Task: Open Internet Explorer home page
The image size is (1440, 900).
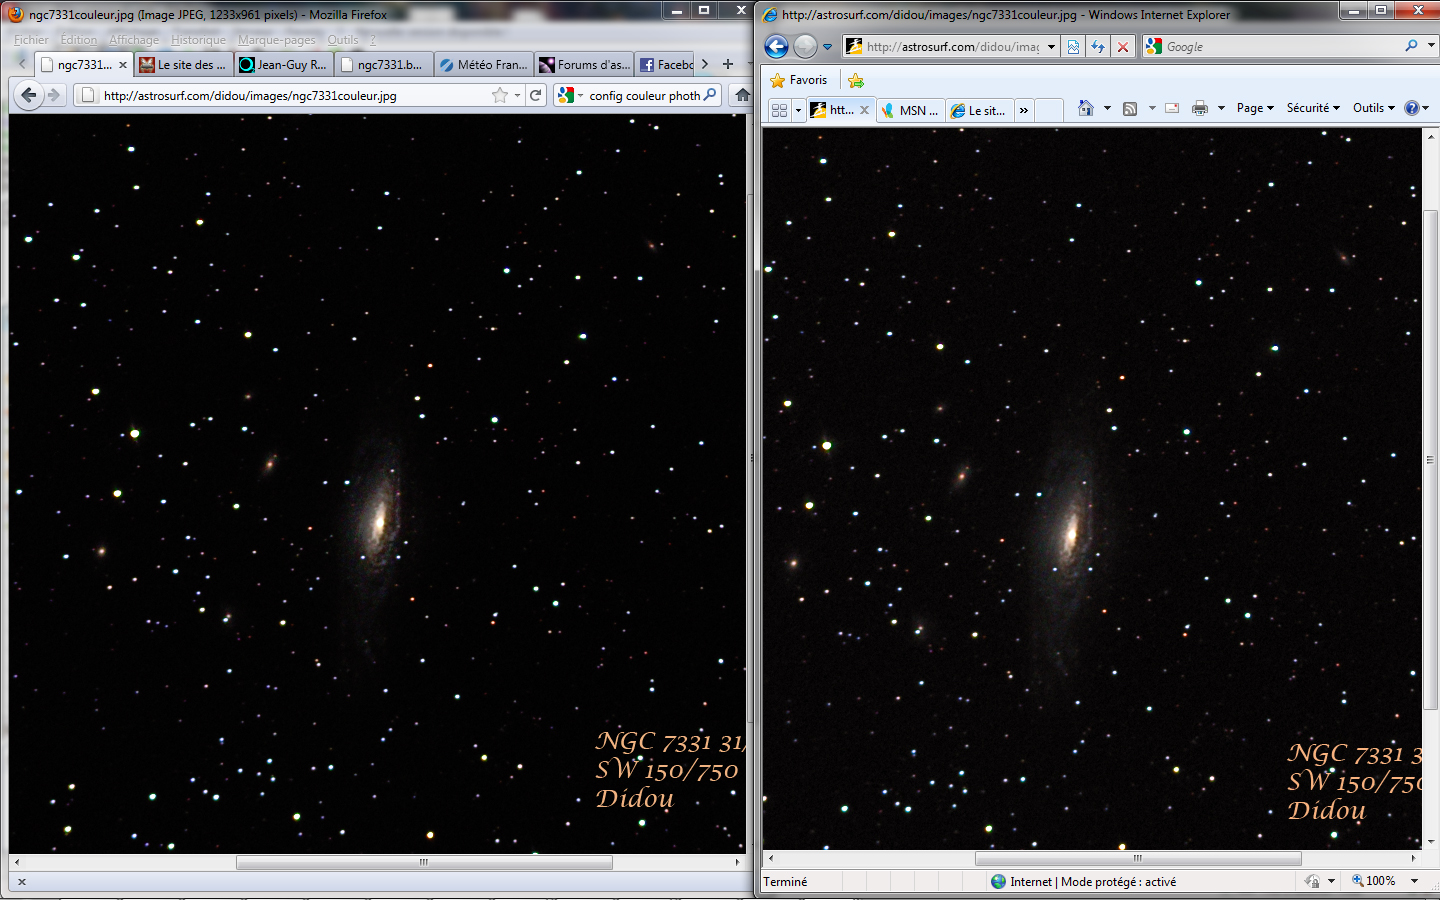Action: [x=1085, y=108]
